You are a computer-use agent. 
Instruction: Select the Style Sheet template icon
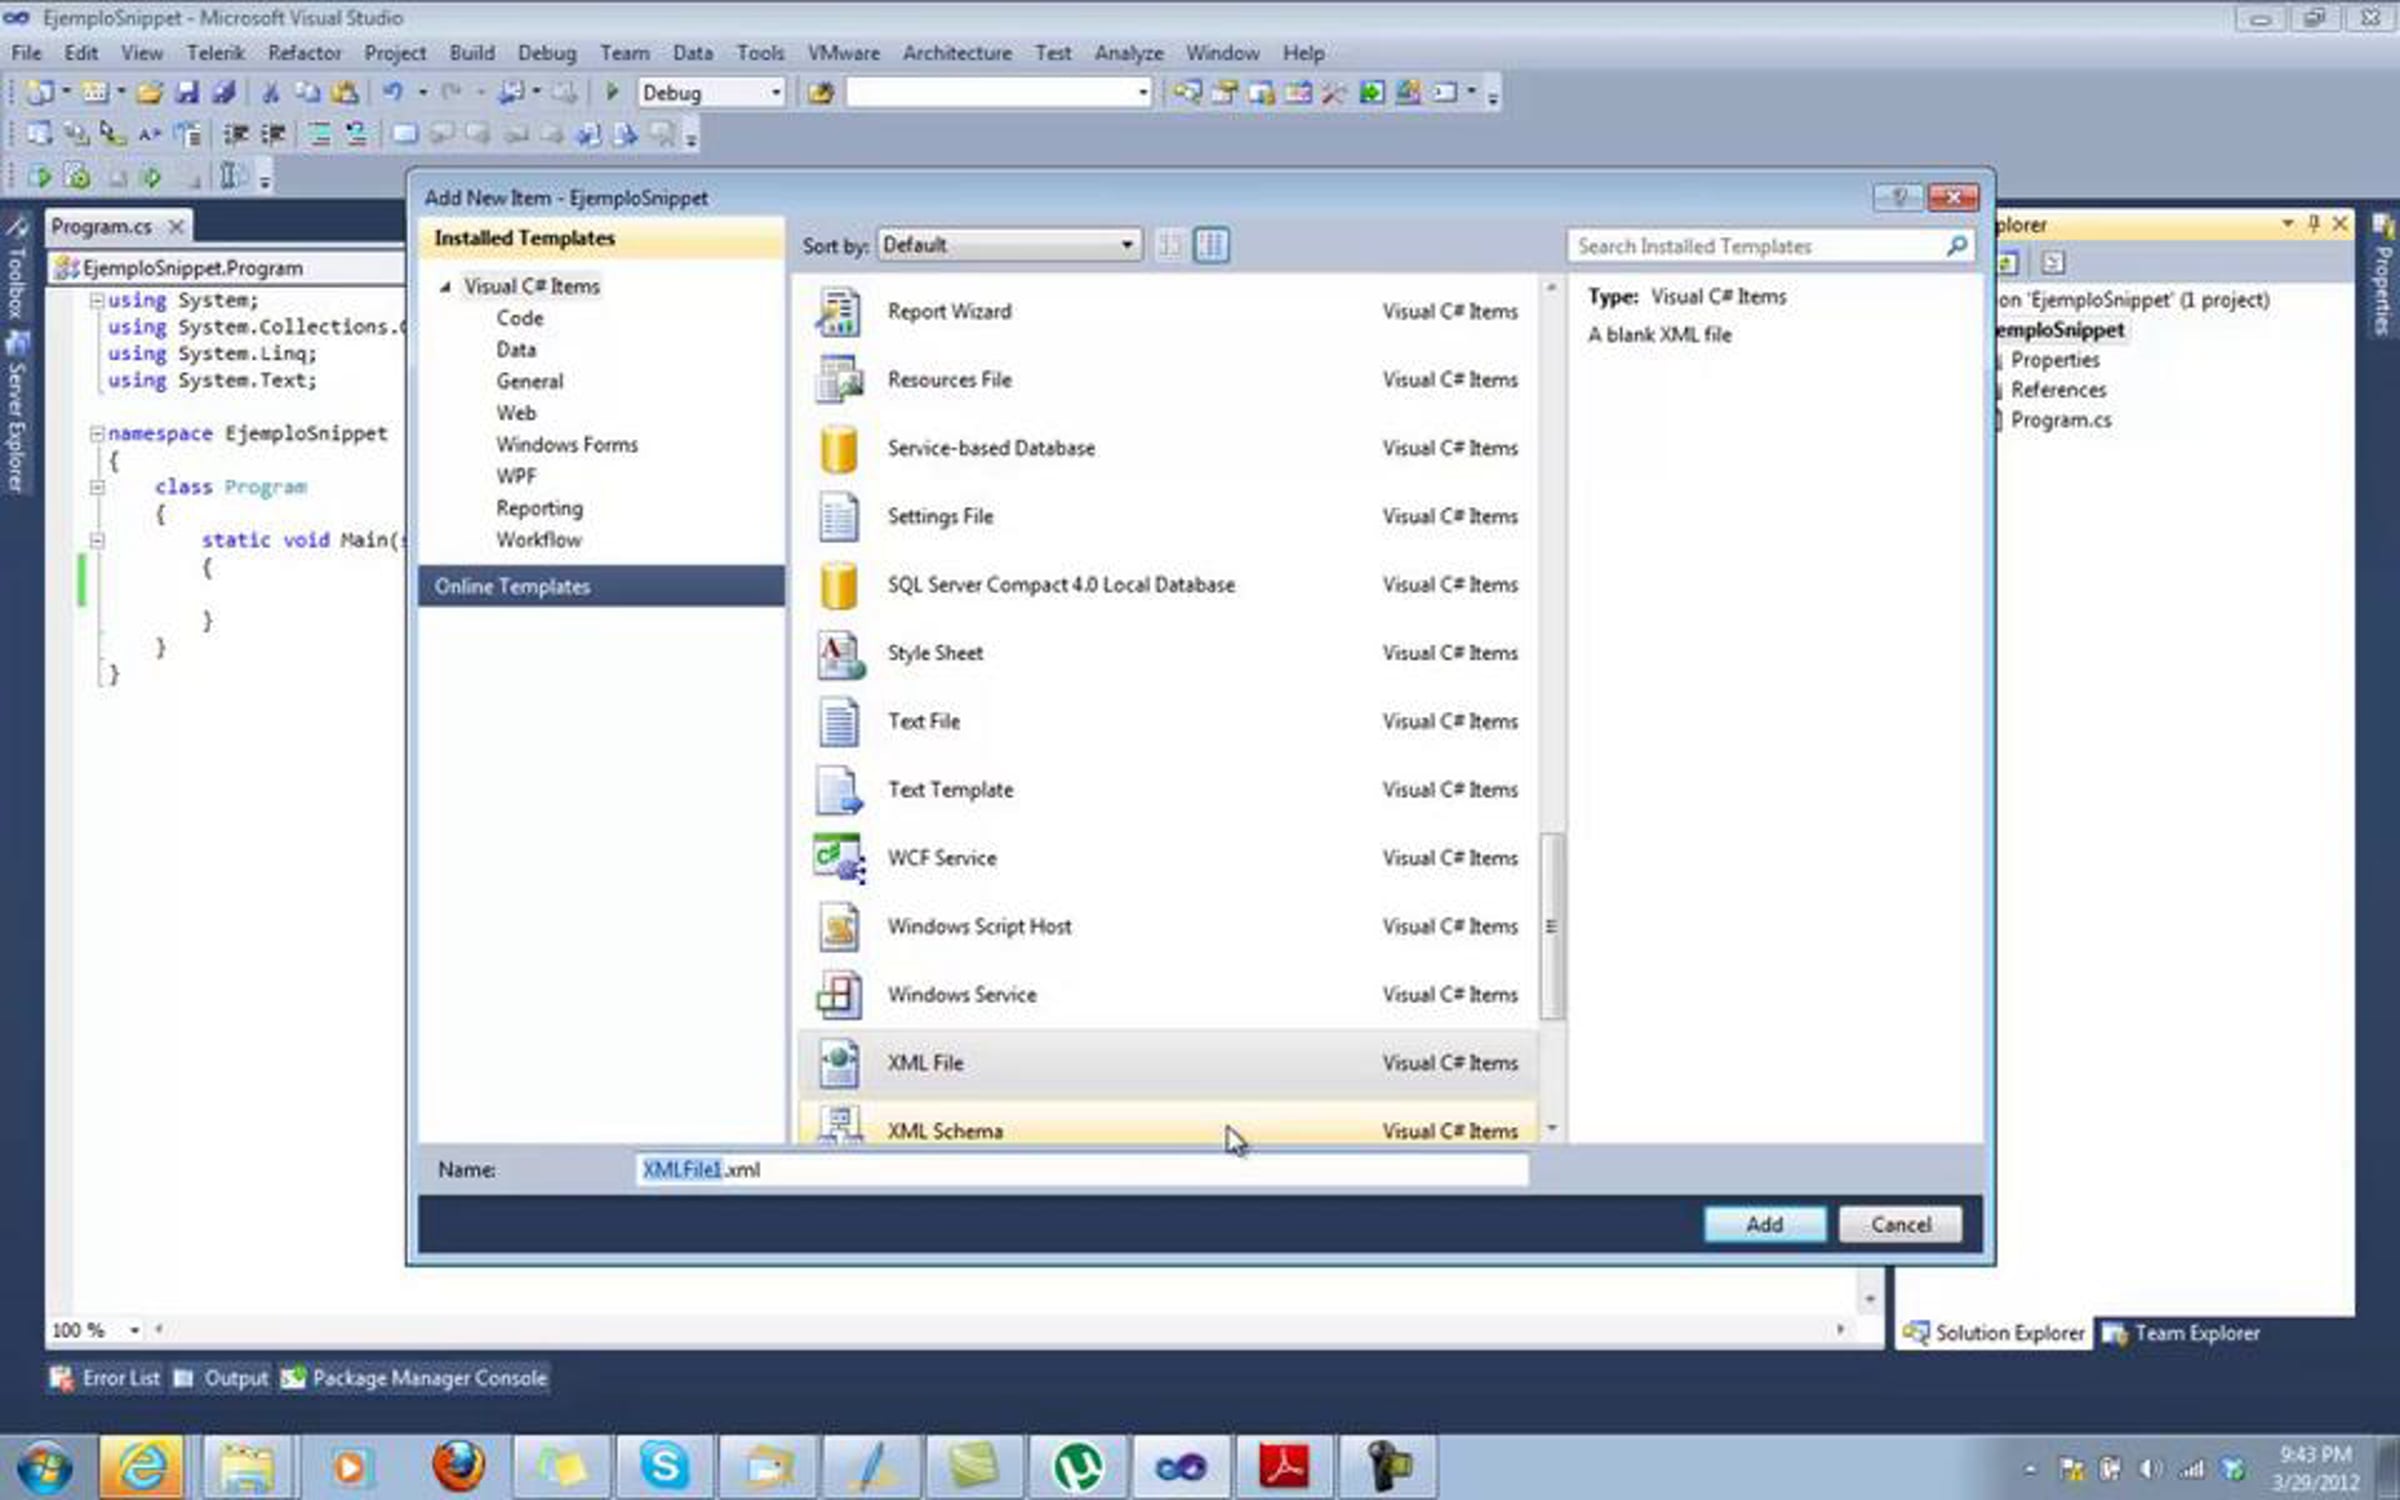click(x=838, y=654)
